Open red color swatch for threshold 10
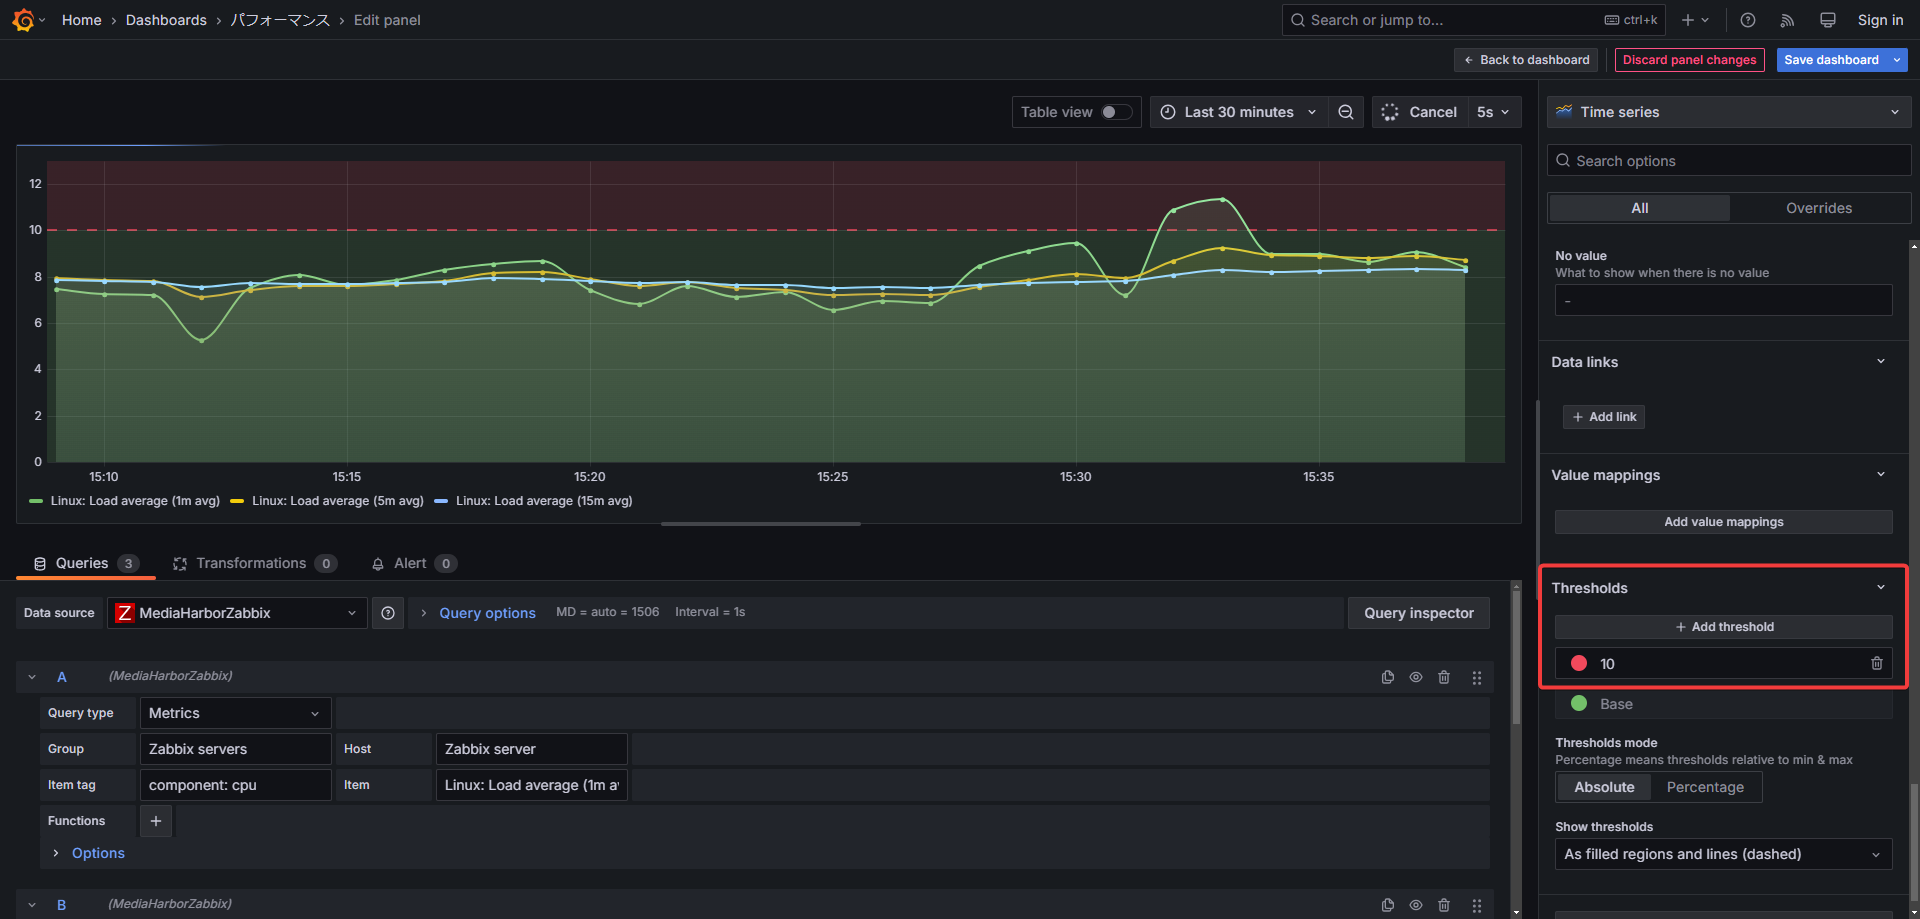Image resolution: width=1920 pixels, height=919 pixels. (x=1579, y=663)
